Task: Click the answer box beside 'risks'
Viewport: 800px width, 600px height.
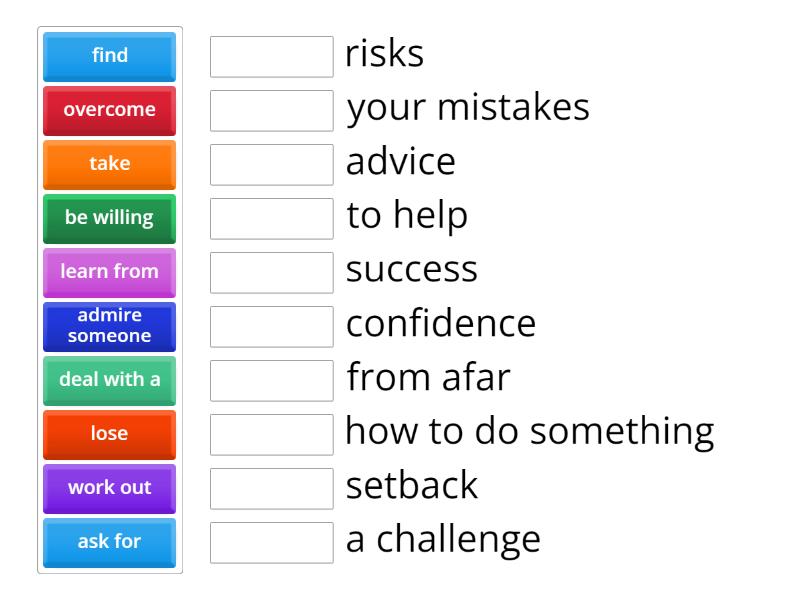Action: click(271, 57)
